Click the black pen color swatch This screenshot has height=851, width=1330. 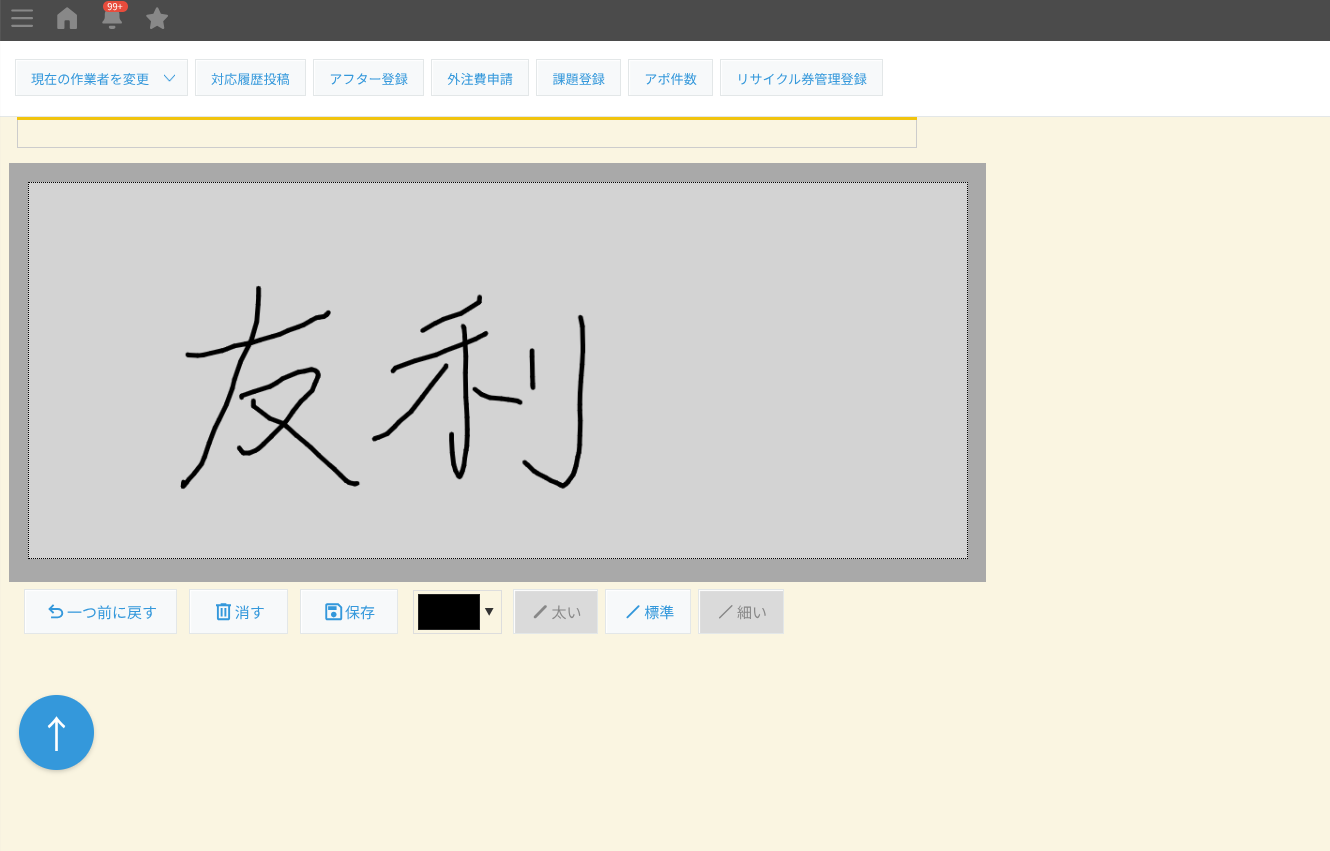point(448,612)
